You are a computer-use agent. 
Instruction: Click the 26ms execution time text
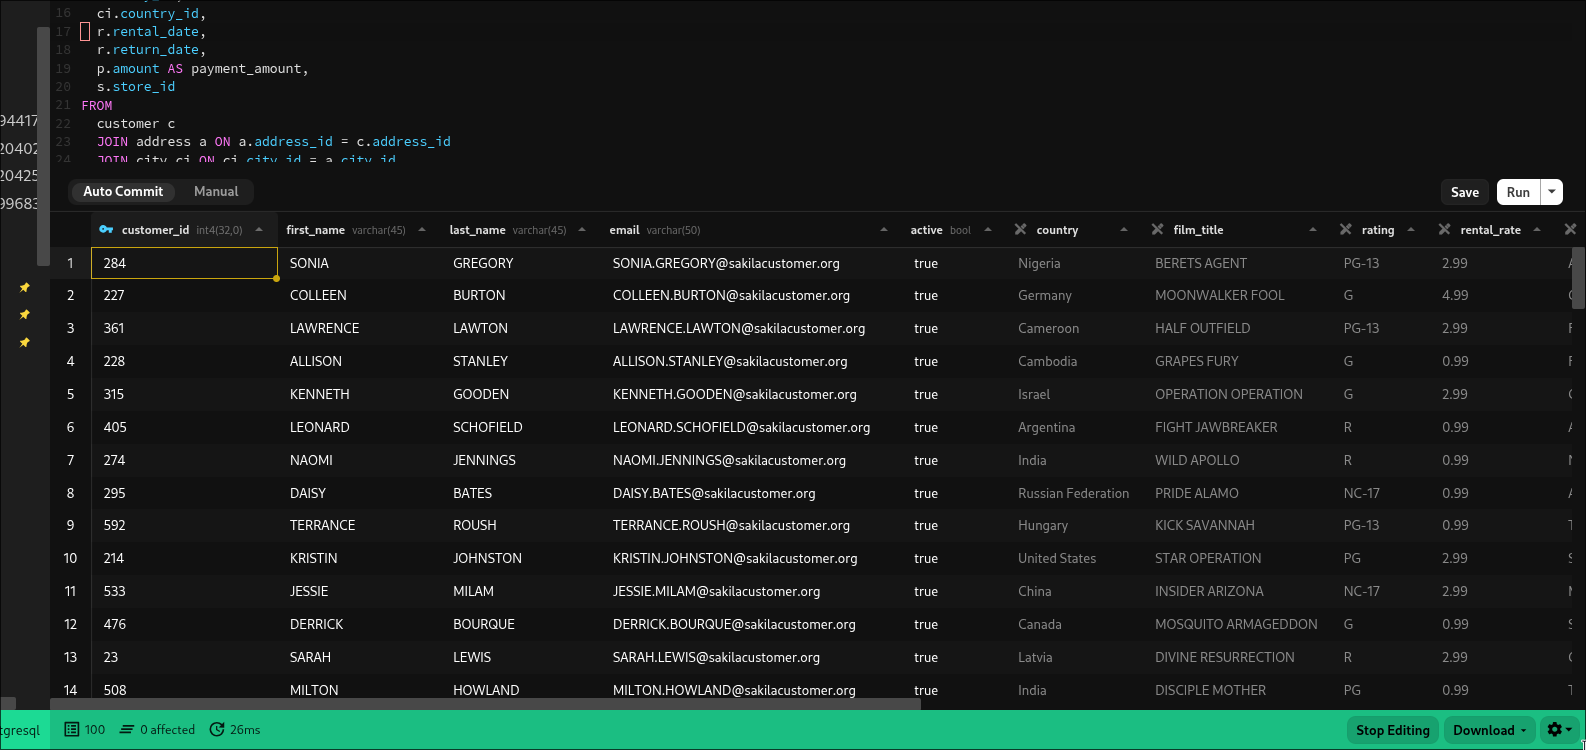tap(245, 730)
